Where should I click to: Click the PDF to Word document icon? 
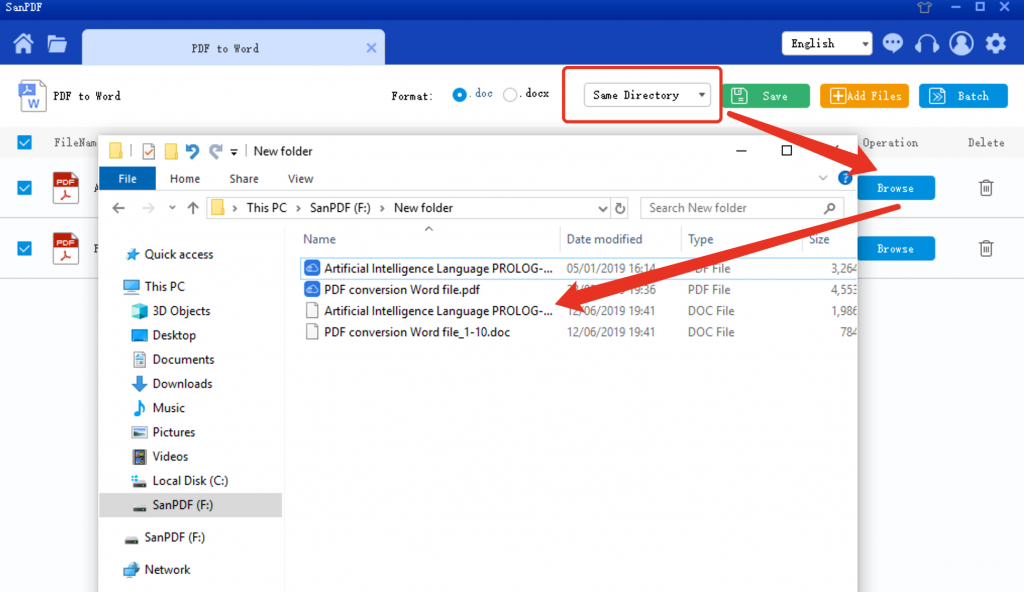(31, 96)
